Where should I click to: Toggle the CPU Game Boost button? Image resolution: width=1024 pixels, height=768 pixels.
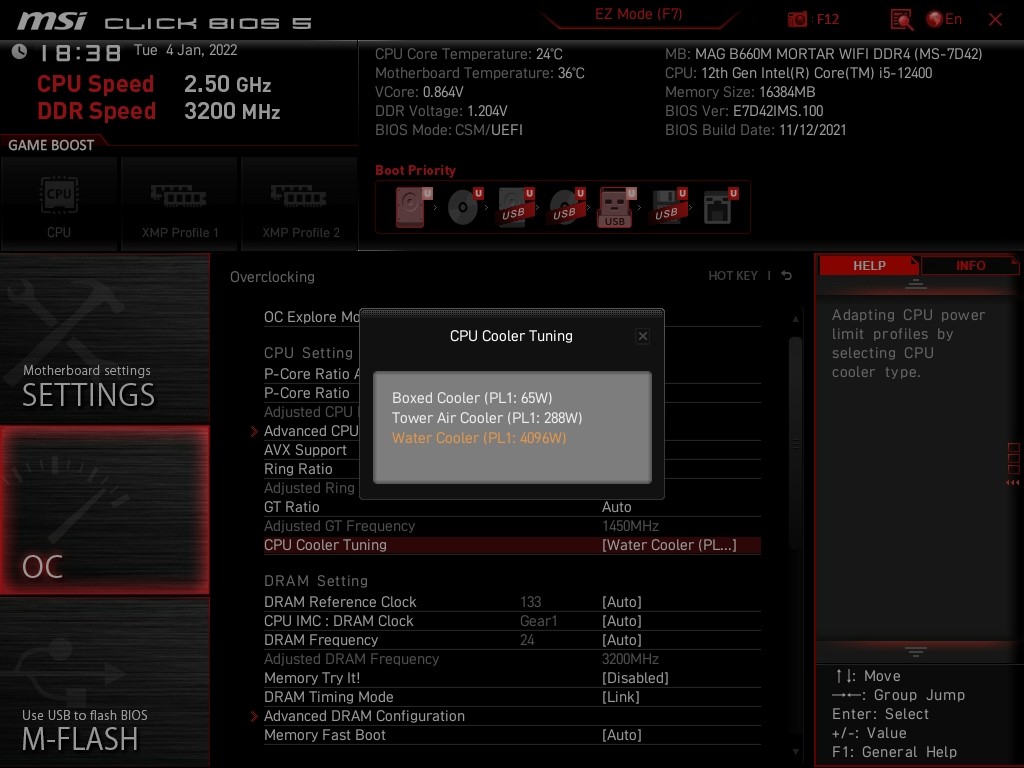point(59,204)
